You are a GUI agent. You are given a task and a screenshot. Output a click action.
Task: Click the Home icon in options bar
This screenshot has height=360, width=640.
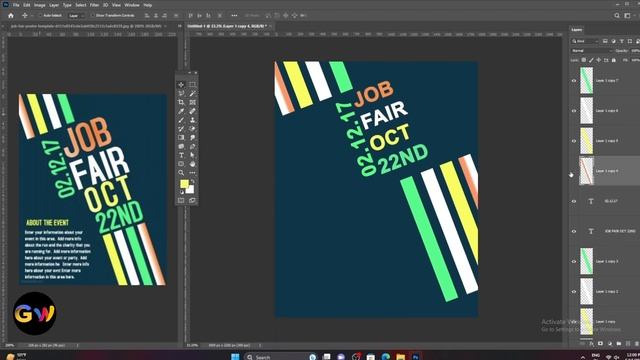[11, 16]
